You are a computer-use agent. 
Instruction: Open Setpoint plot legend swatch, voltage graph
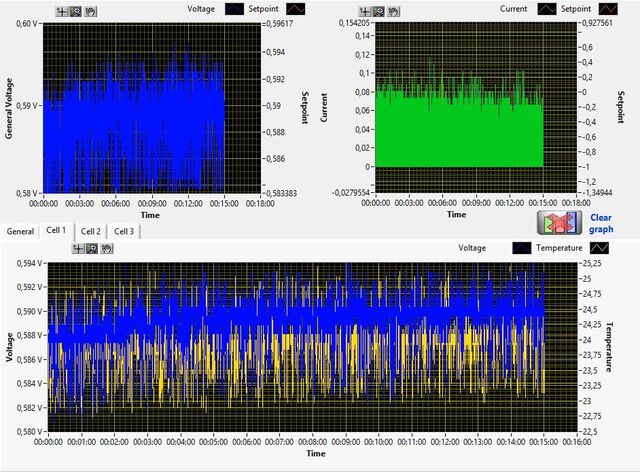tap(295, 9)
